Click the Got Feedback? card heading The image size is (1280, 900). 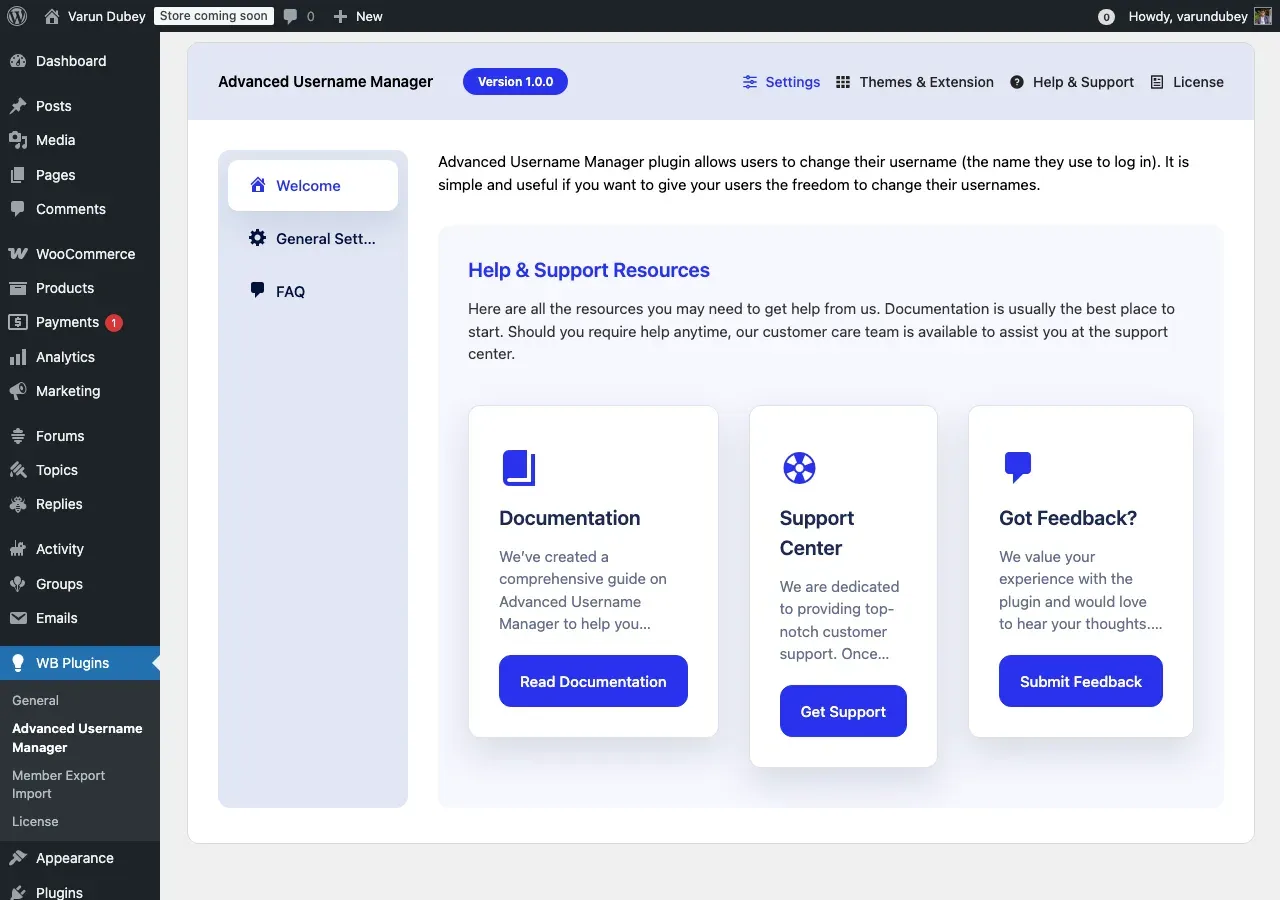pyautogui.click(x=1068, y=518)
